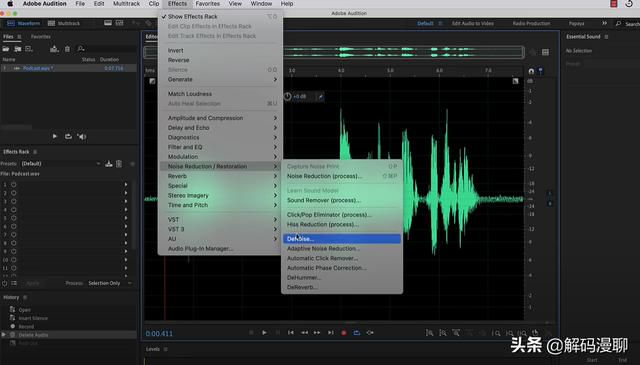This screenshot has width=640, height=365.
Task: Toggle auto-play speaker icon in Files panel
Action: pyautogui.click(x=82, y=136)
